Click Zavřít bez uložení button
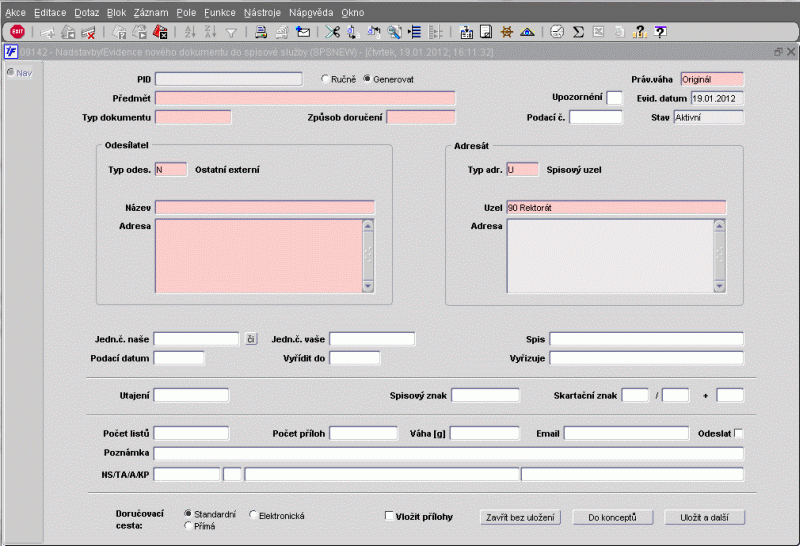 point(520,517)
